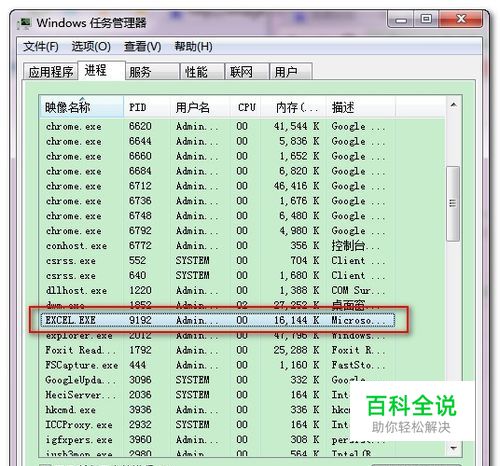Select the hkcmd.exe process
Screen dimensions: 500x466
click(217, 410)
